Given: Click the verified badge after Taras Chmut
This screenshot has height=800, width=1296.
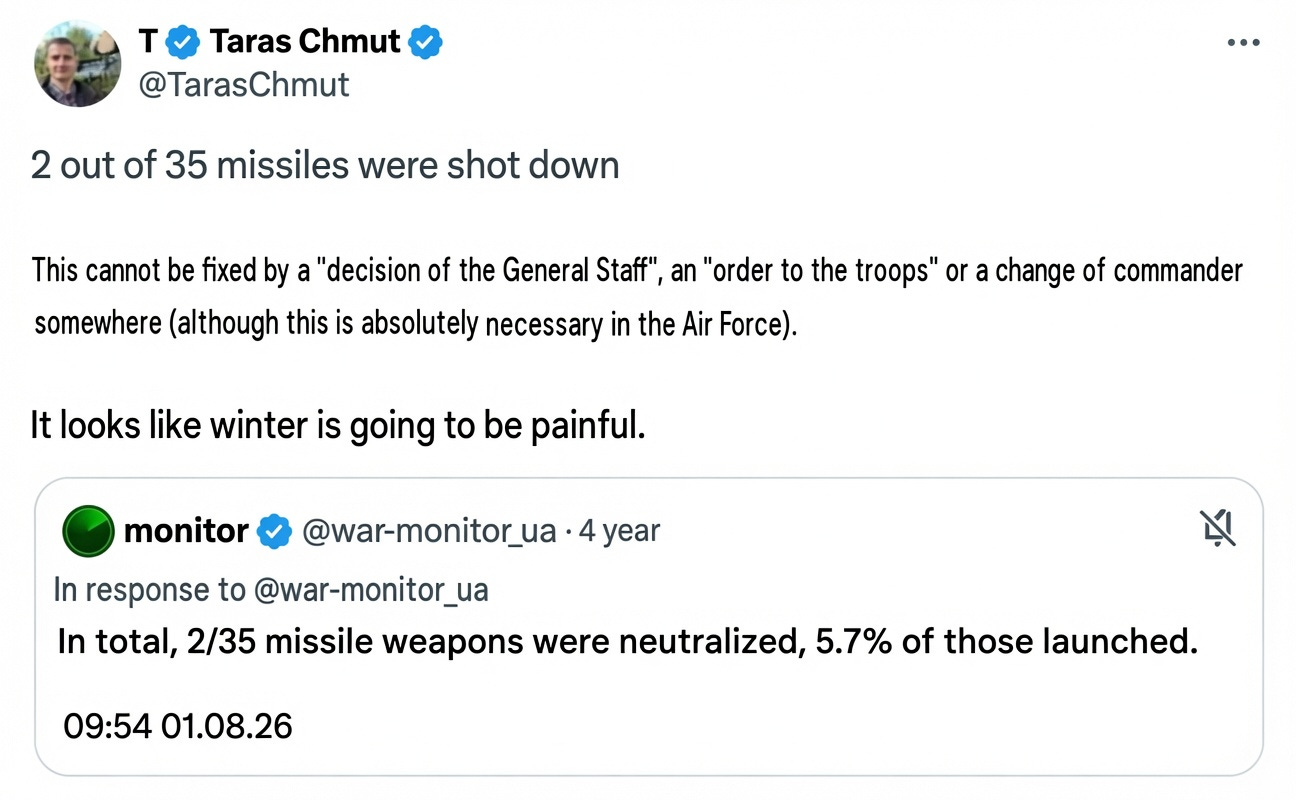Looking at the screenshot, I should 426,42.
